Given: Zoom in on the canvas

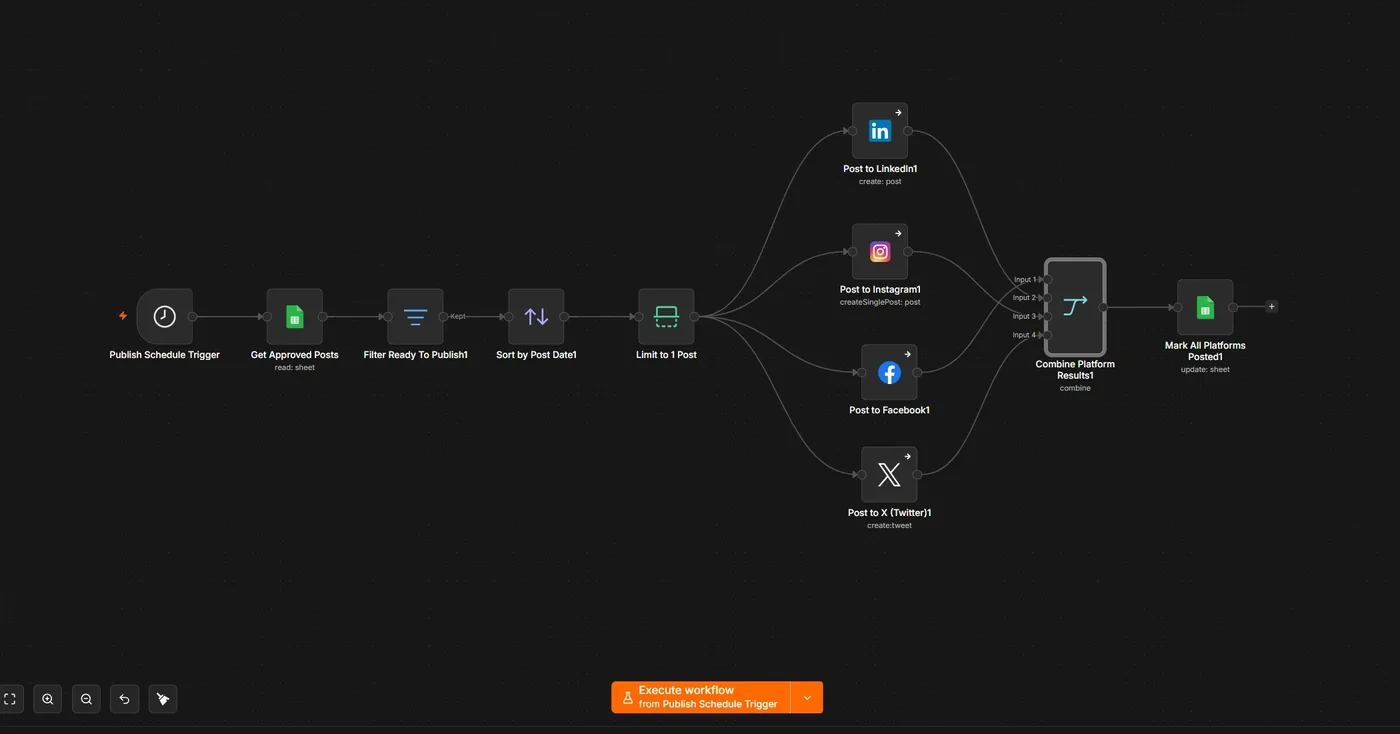Looking at the screenshot, I should [x=48, y=699].
